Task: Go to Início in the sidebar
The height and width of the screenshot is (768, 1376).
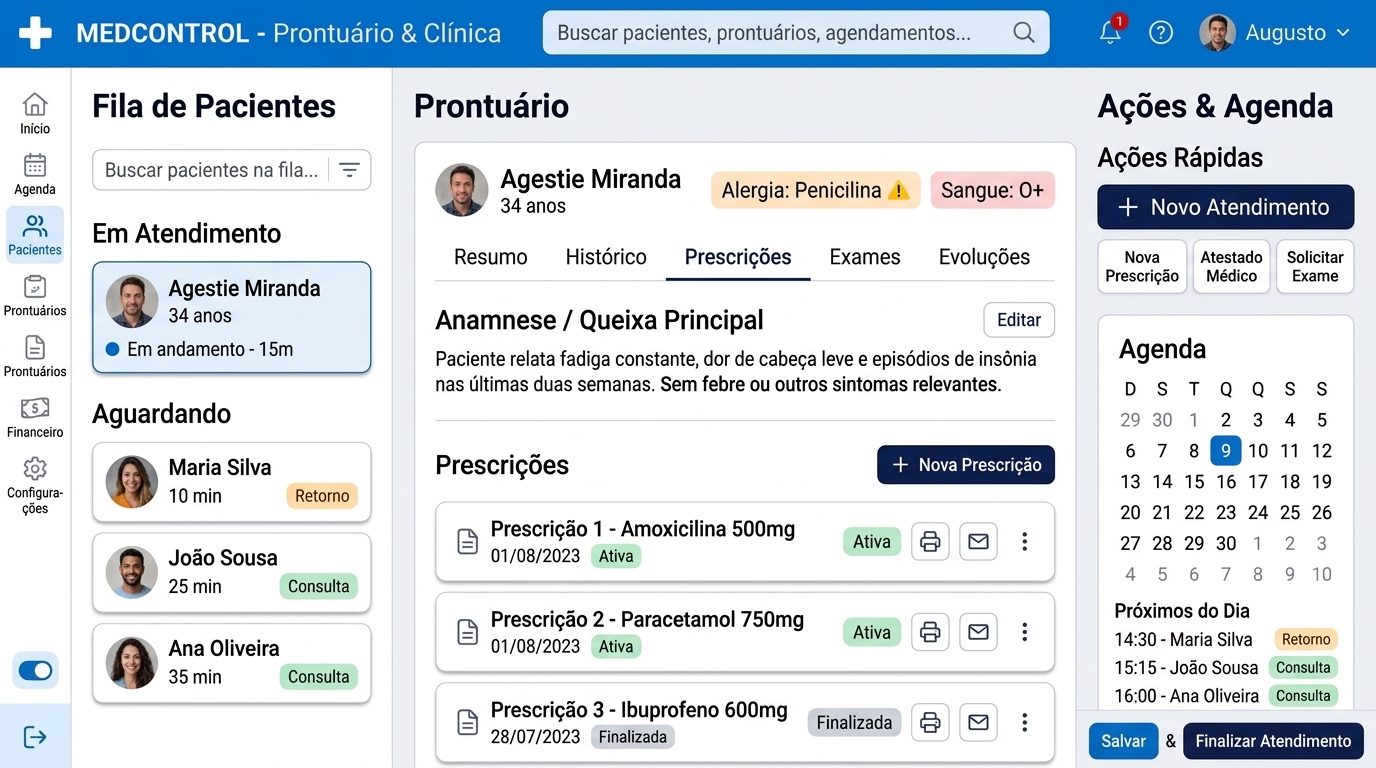Action: 35,114
